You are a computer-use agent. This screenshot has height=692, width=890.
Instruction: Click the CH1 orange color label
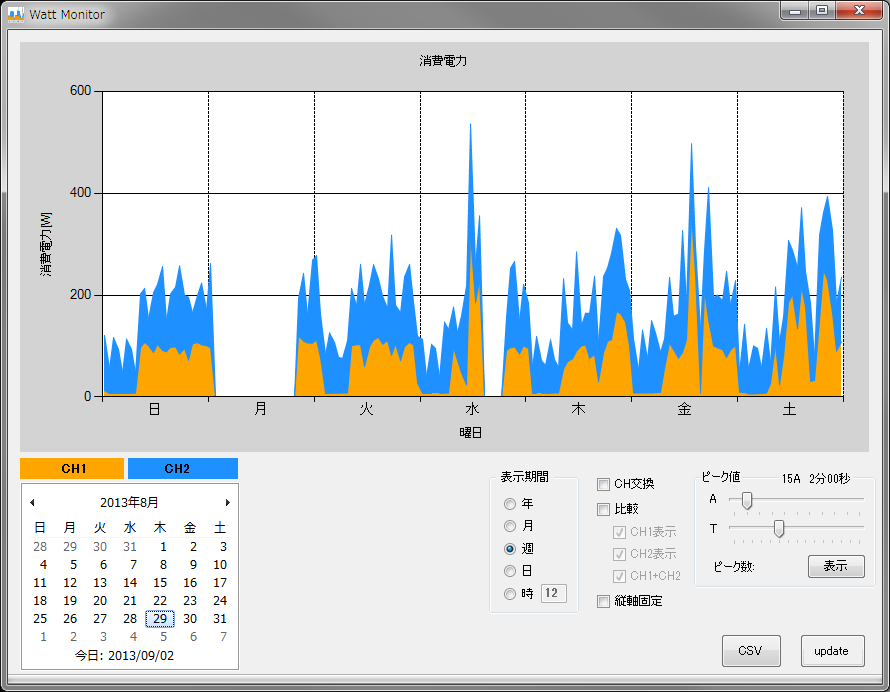click(72, 469)
